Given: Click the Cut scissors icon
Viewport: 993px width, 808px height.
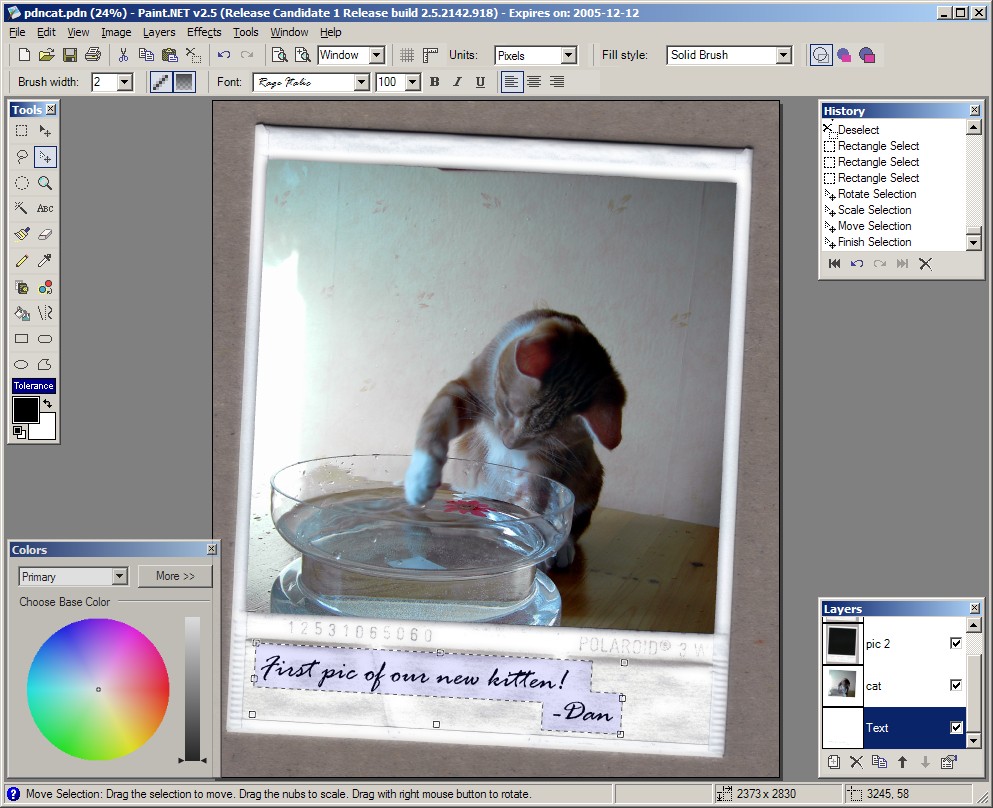Looking at the screenshot, I should click(x=123, y=55).
